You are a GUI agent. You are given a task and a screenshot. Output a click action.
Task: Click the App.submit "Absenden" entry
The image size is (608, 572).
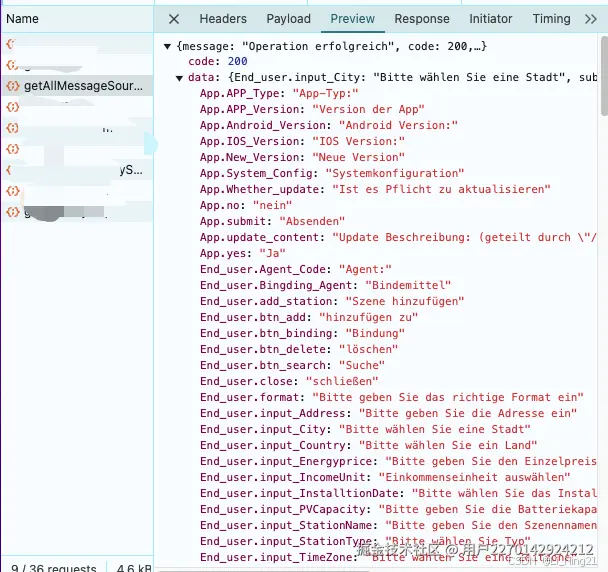point(272,221)
